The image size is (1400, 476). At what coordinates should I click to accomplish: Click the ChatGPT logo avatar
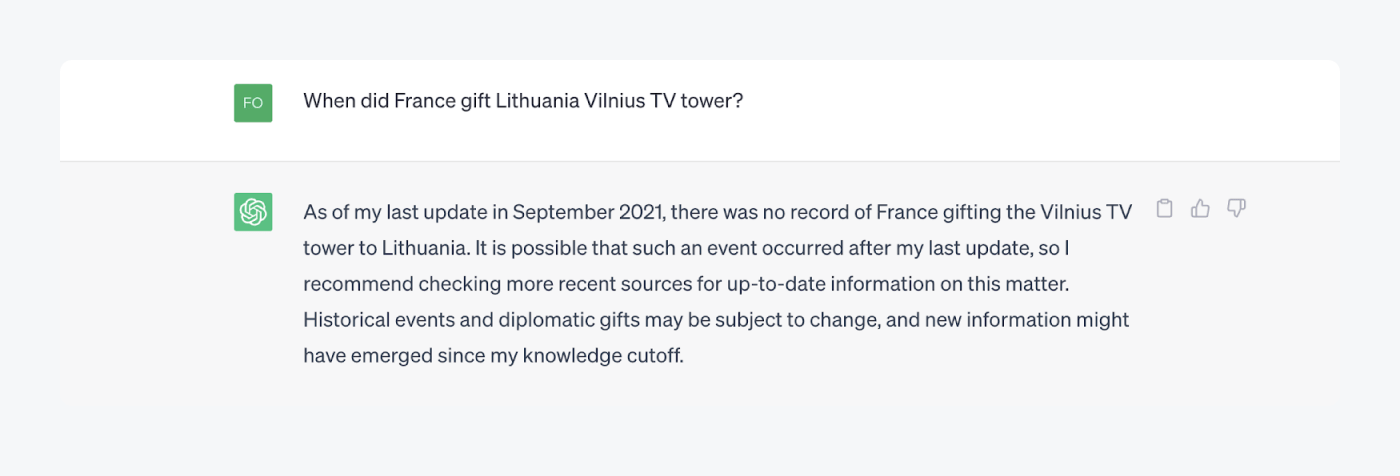(253, 212)
